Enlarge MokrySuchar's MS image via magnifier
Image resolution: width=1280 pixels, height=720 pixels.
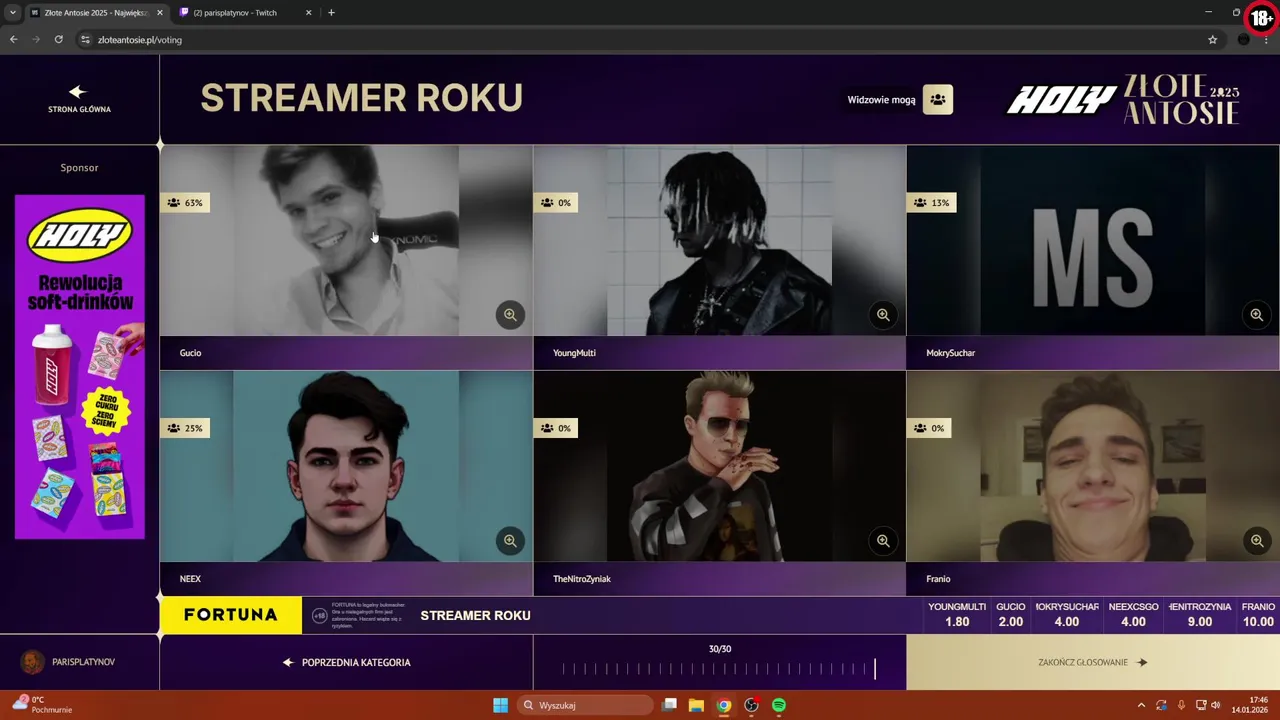click(1257, 315)
